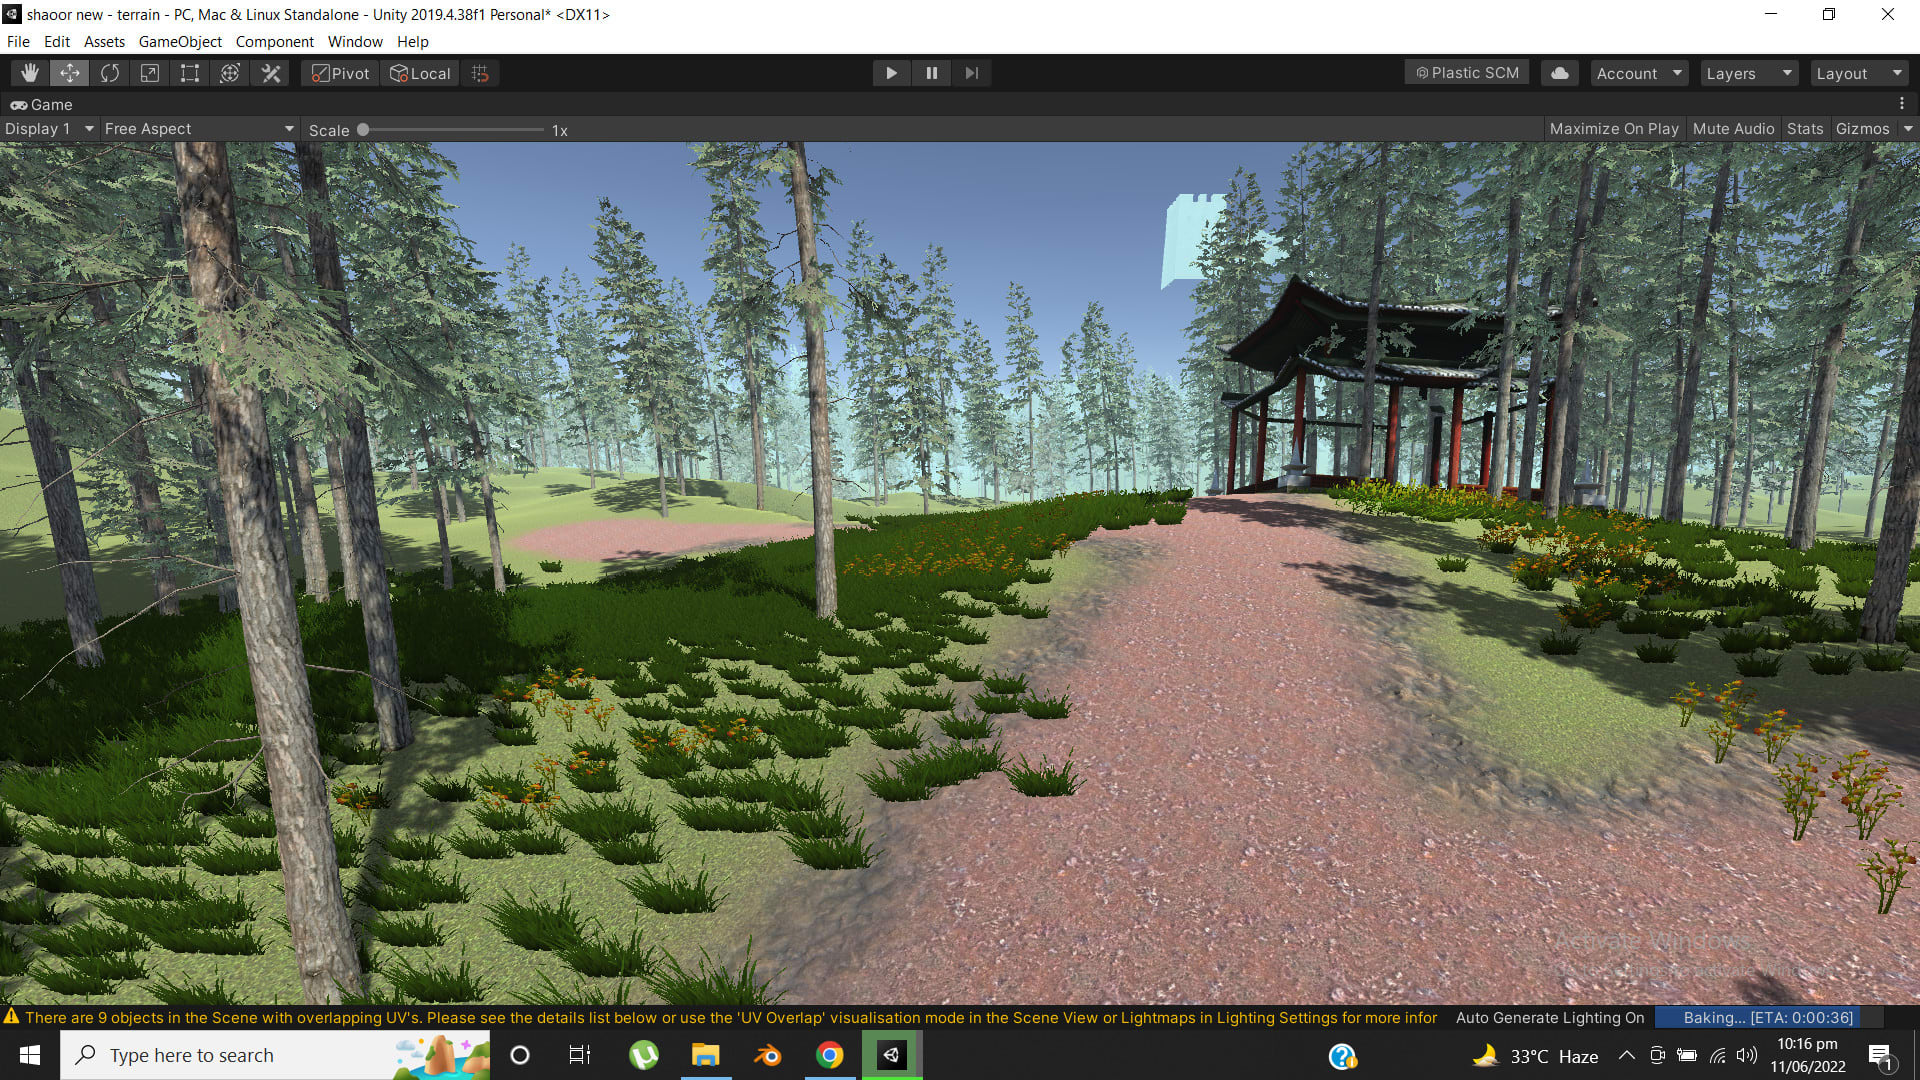Select the Scale tool
Image resolution: width=1920 pixels, height=1080 pixels.
(149, 72)
